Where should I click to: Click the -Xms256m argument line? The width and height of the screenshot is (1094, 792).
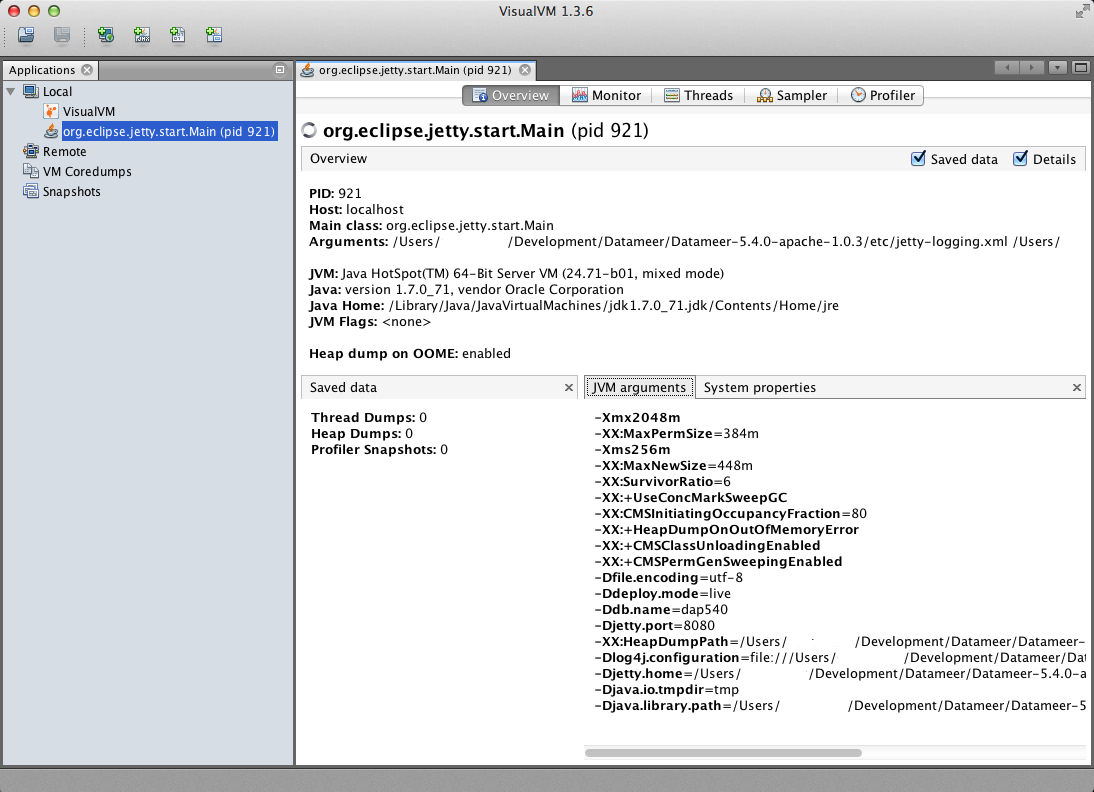tap(632, 449)
